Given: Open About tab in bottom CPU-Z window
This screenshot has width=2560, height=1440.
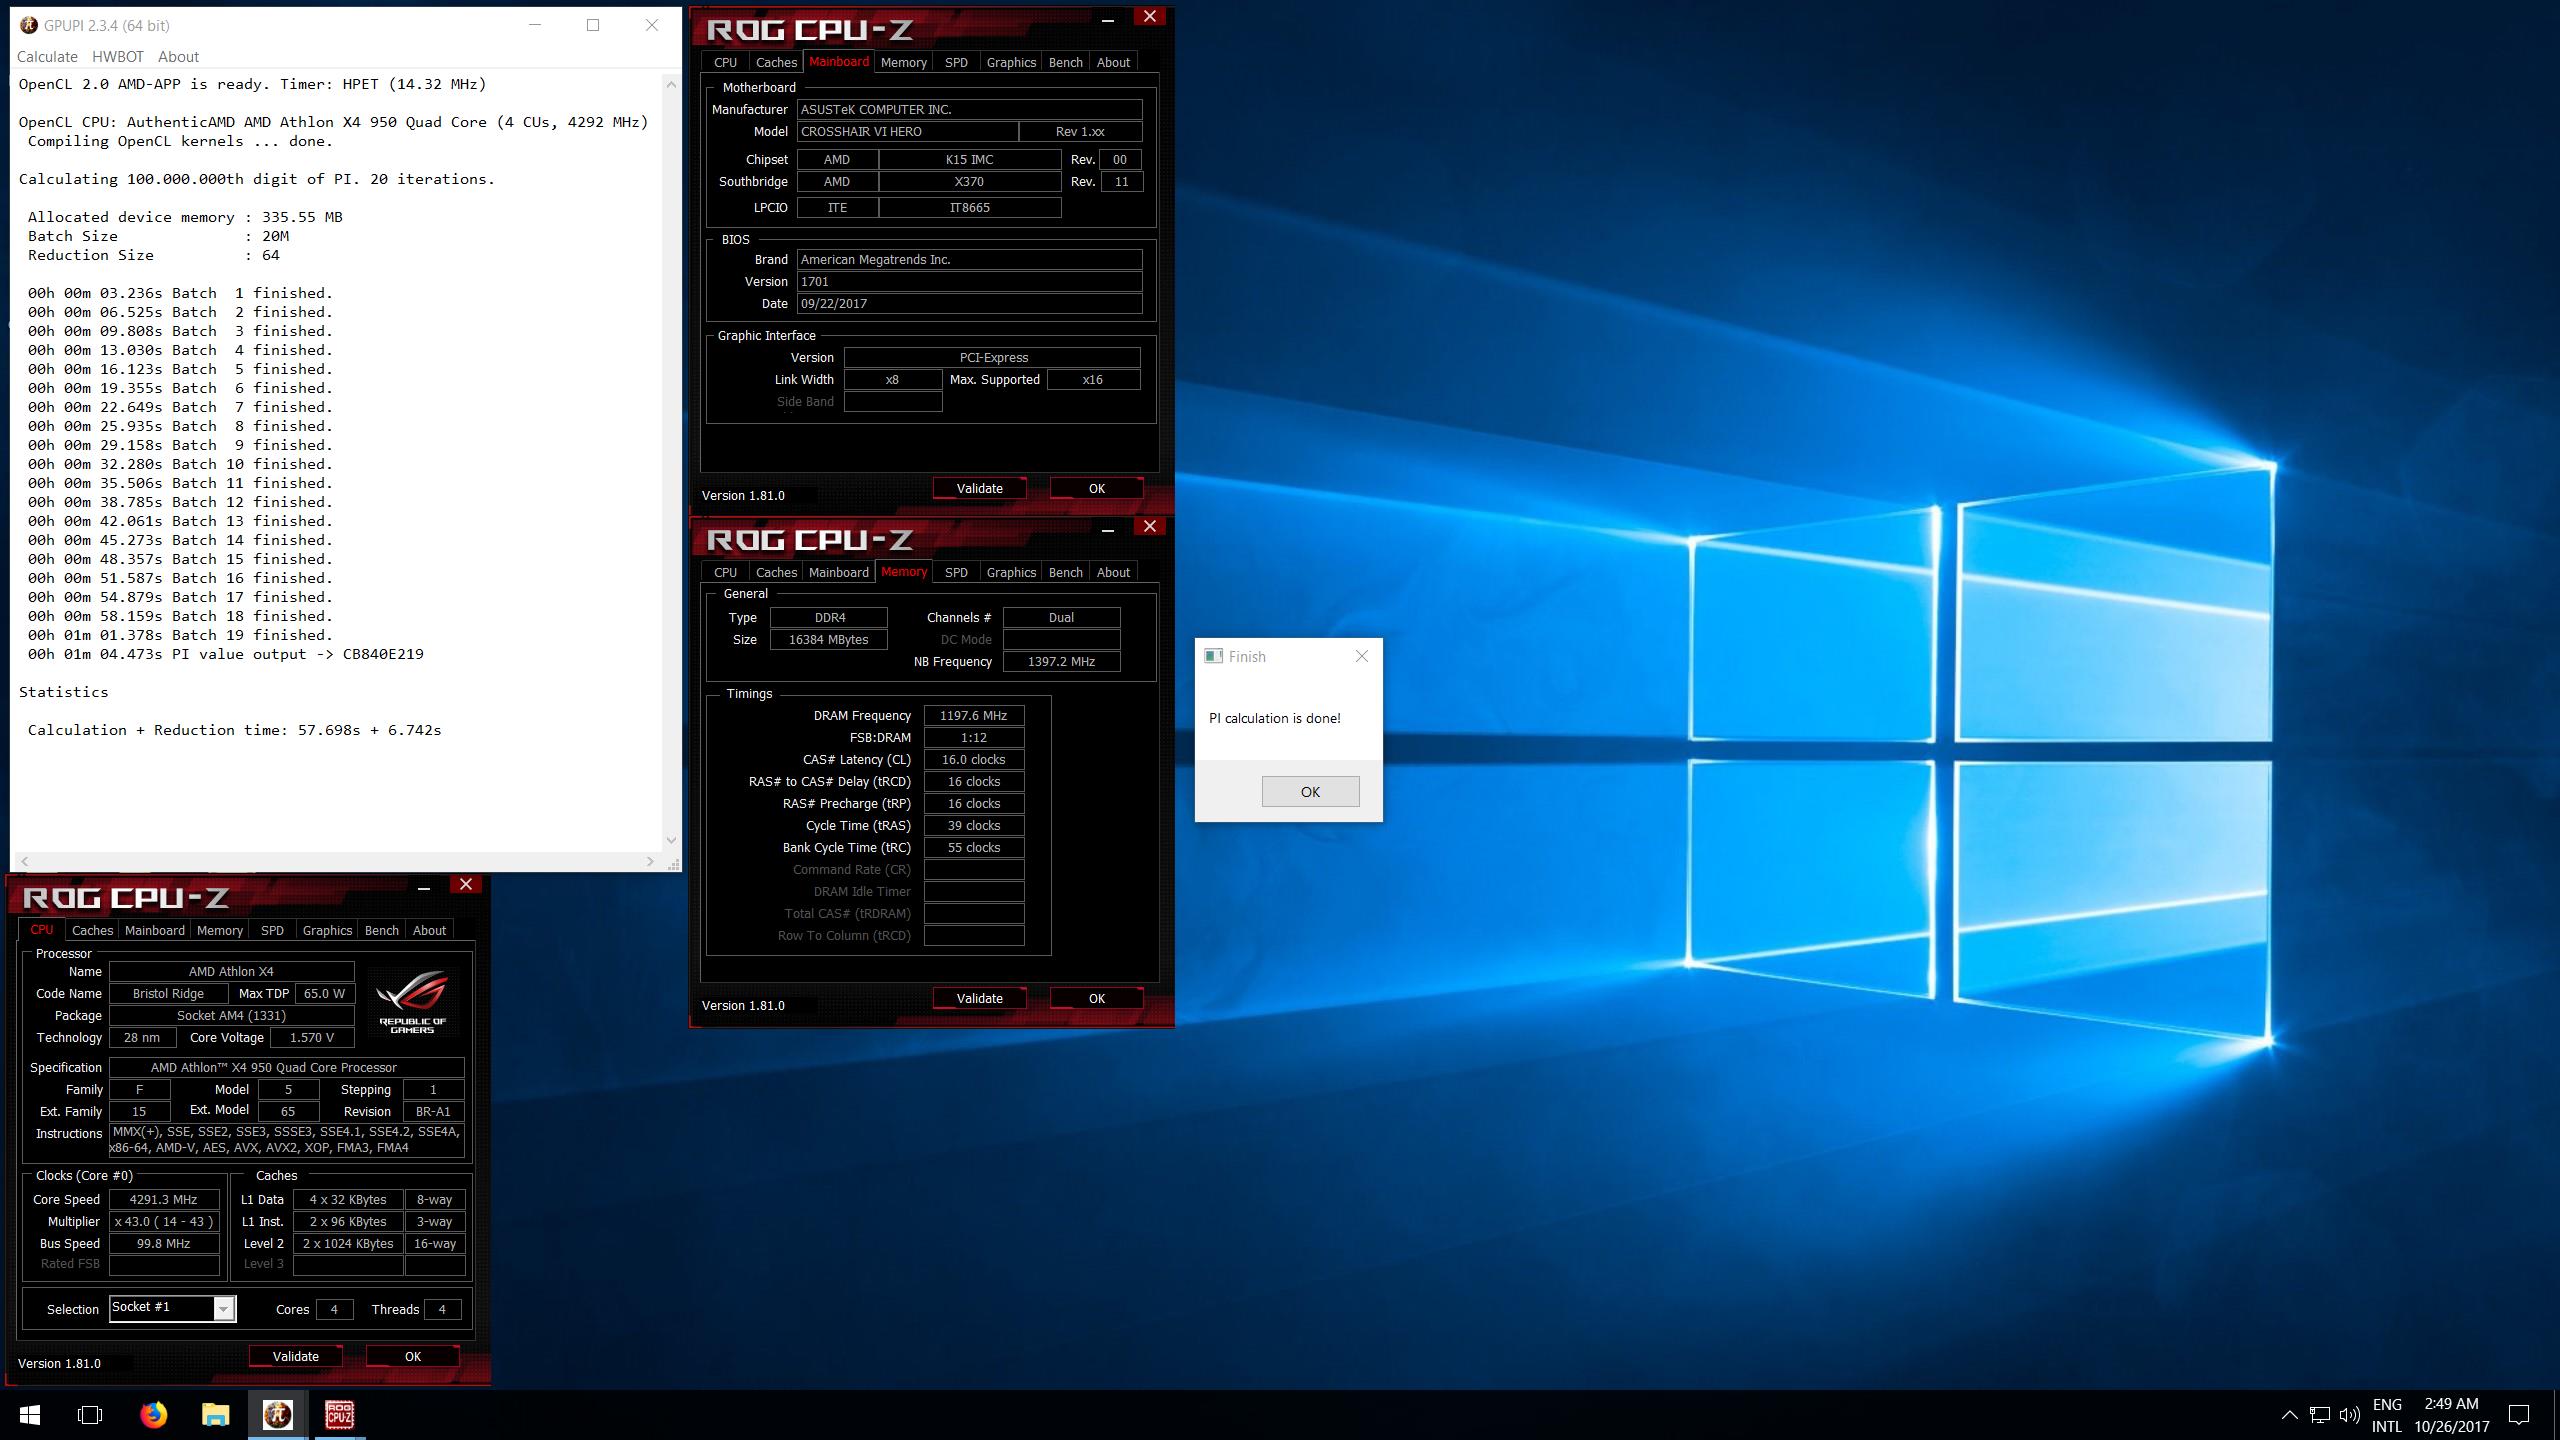Looking at the screenshot, I should 429,930.
